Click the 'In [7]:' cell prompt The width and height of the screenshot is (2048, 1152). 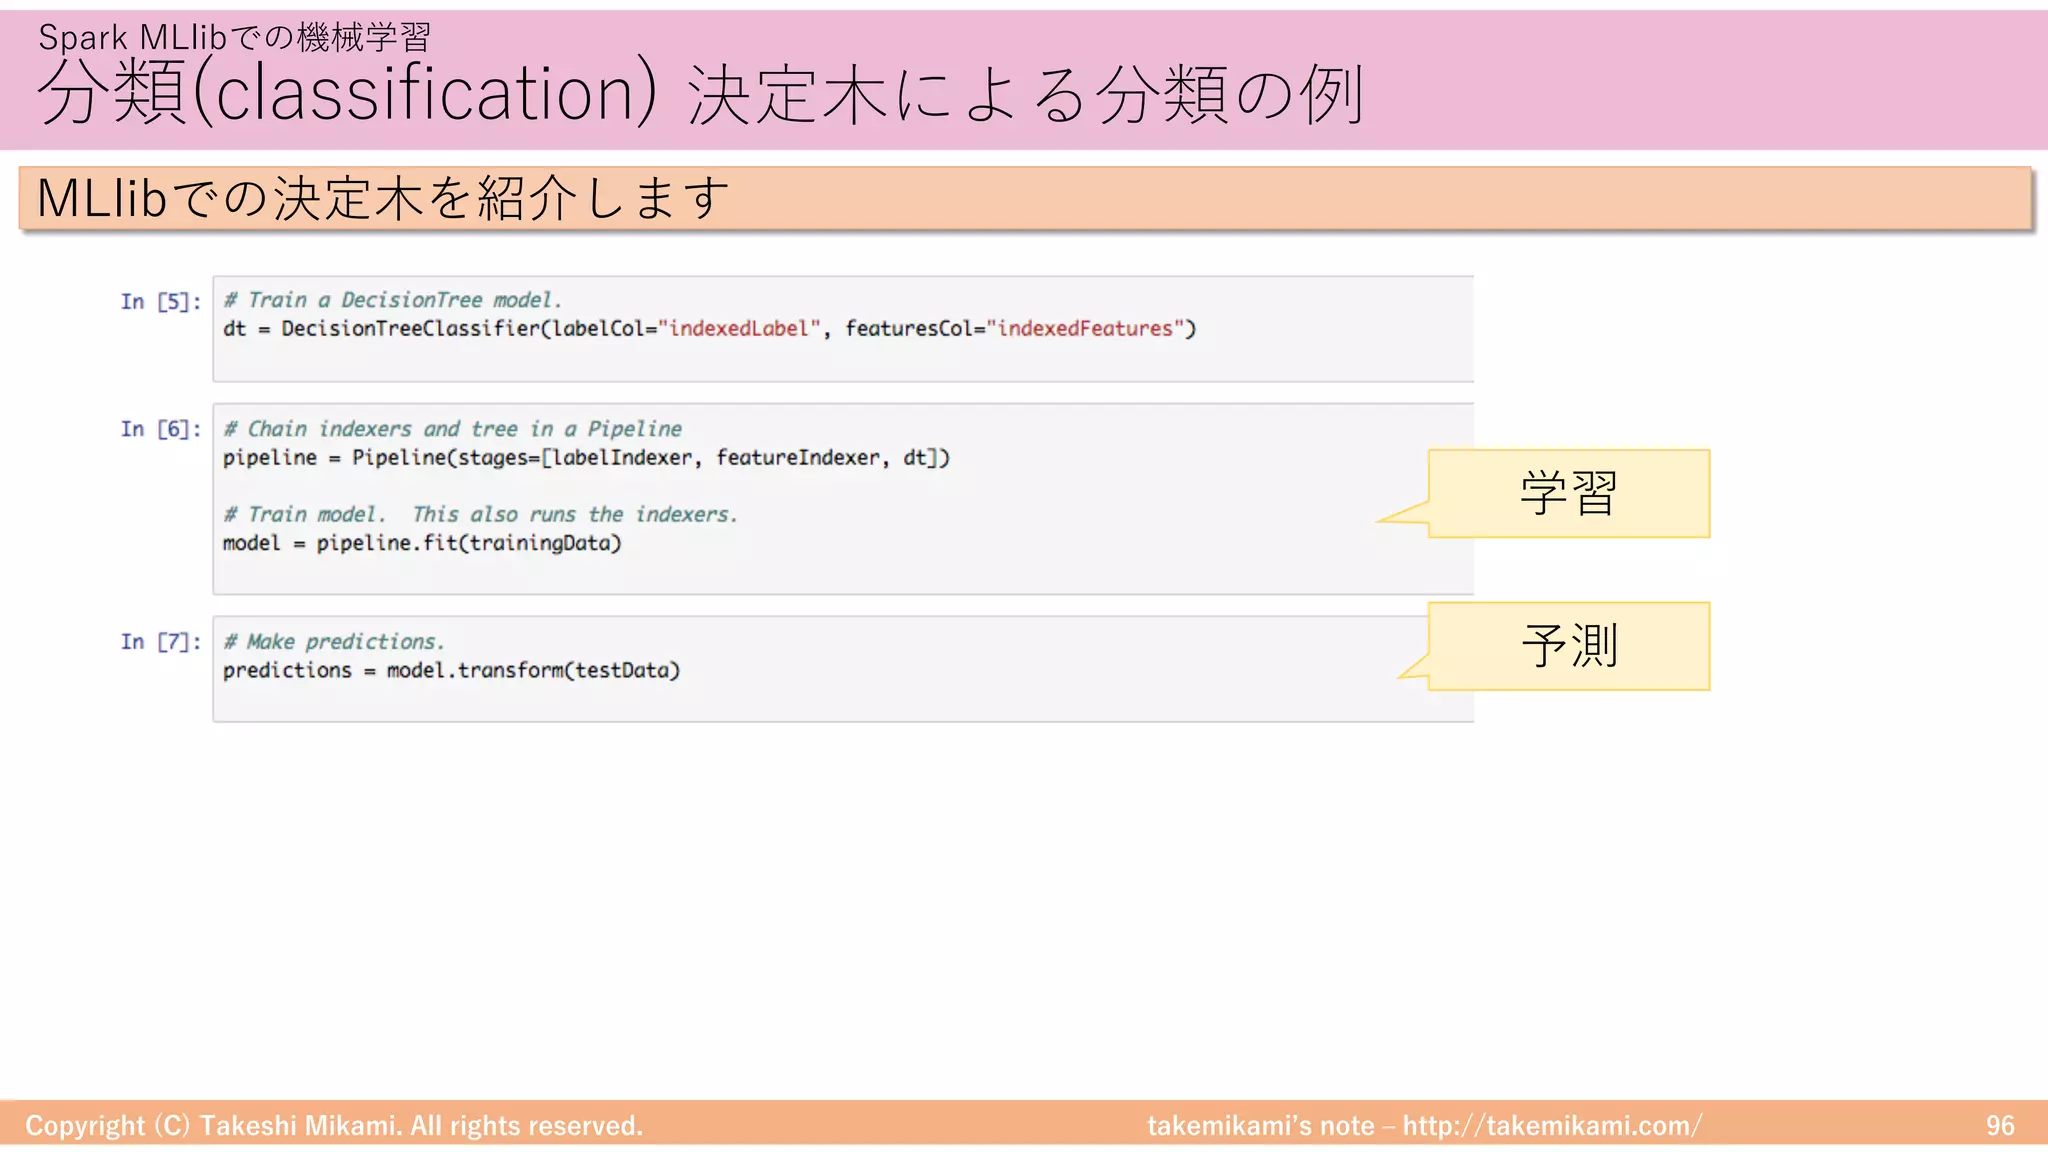tap(161, 642)
